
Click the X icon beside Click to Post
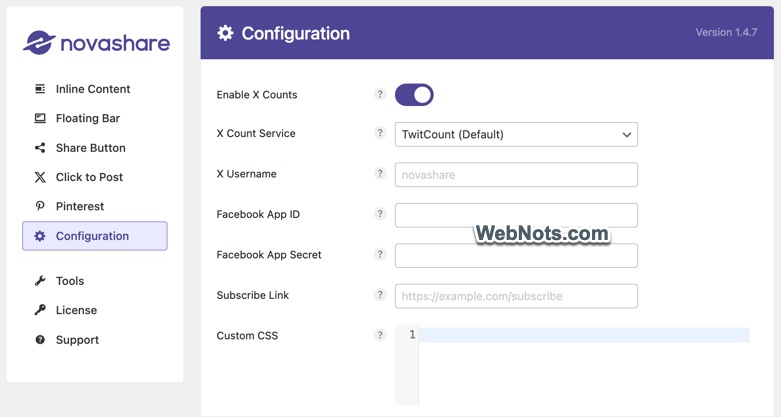40,177
